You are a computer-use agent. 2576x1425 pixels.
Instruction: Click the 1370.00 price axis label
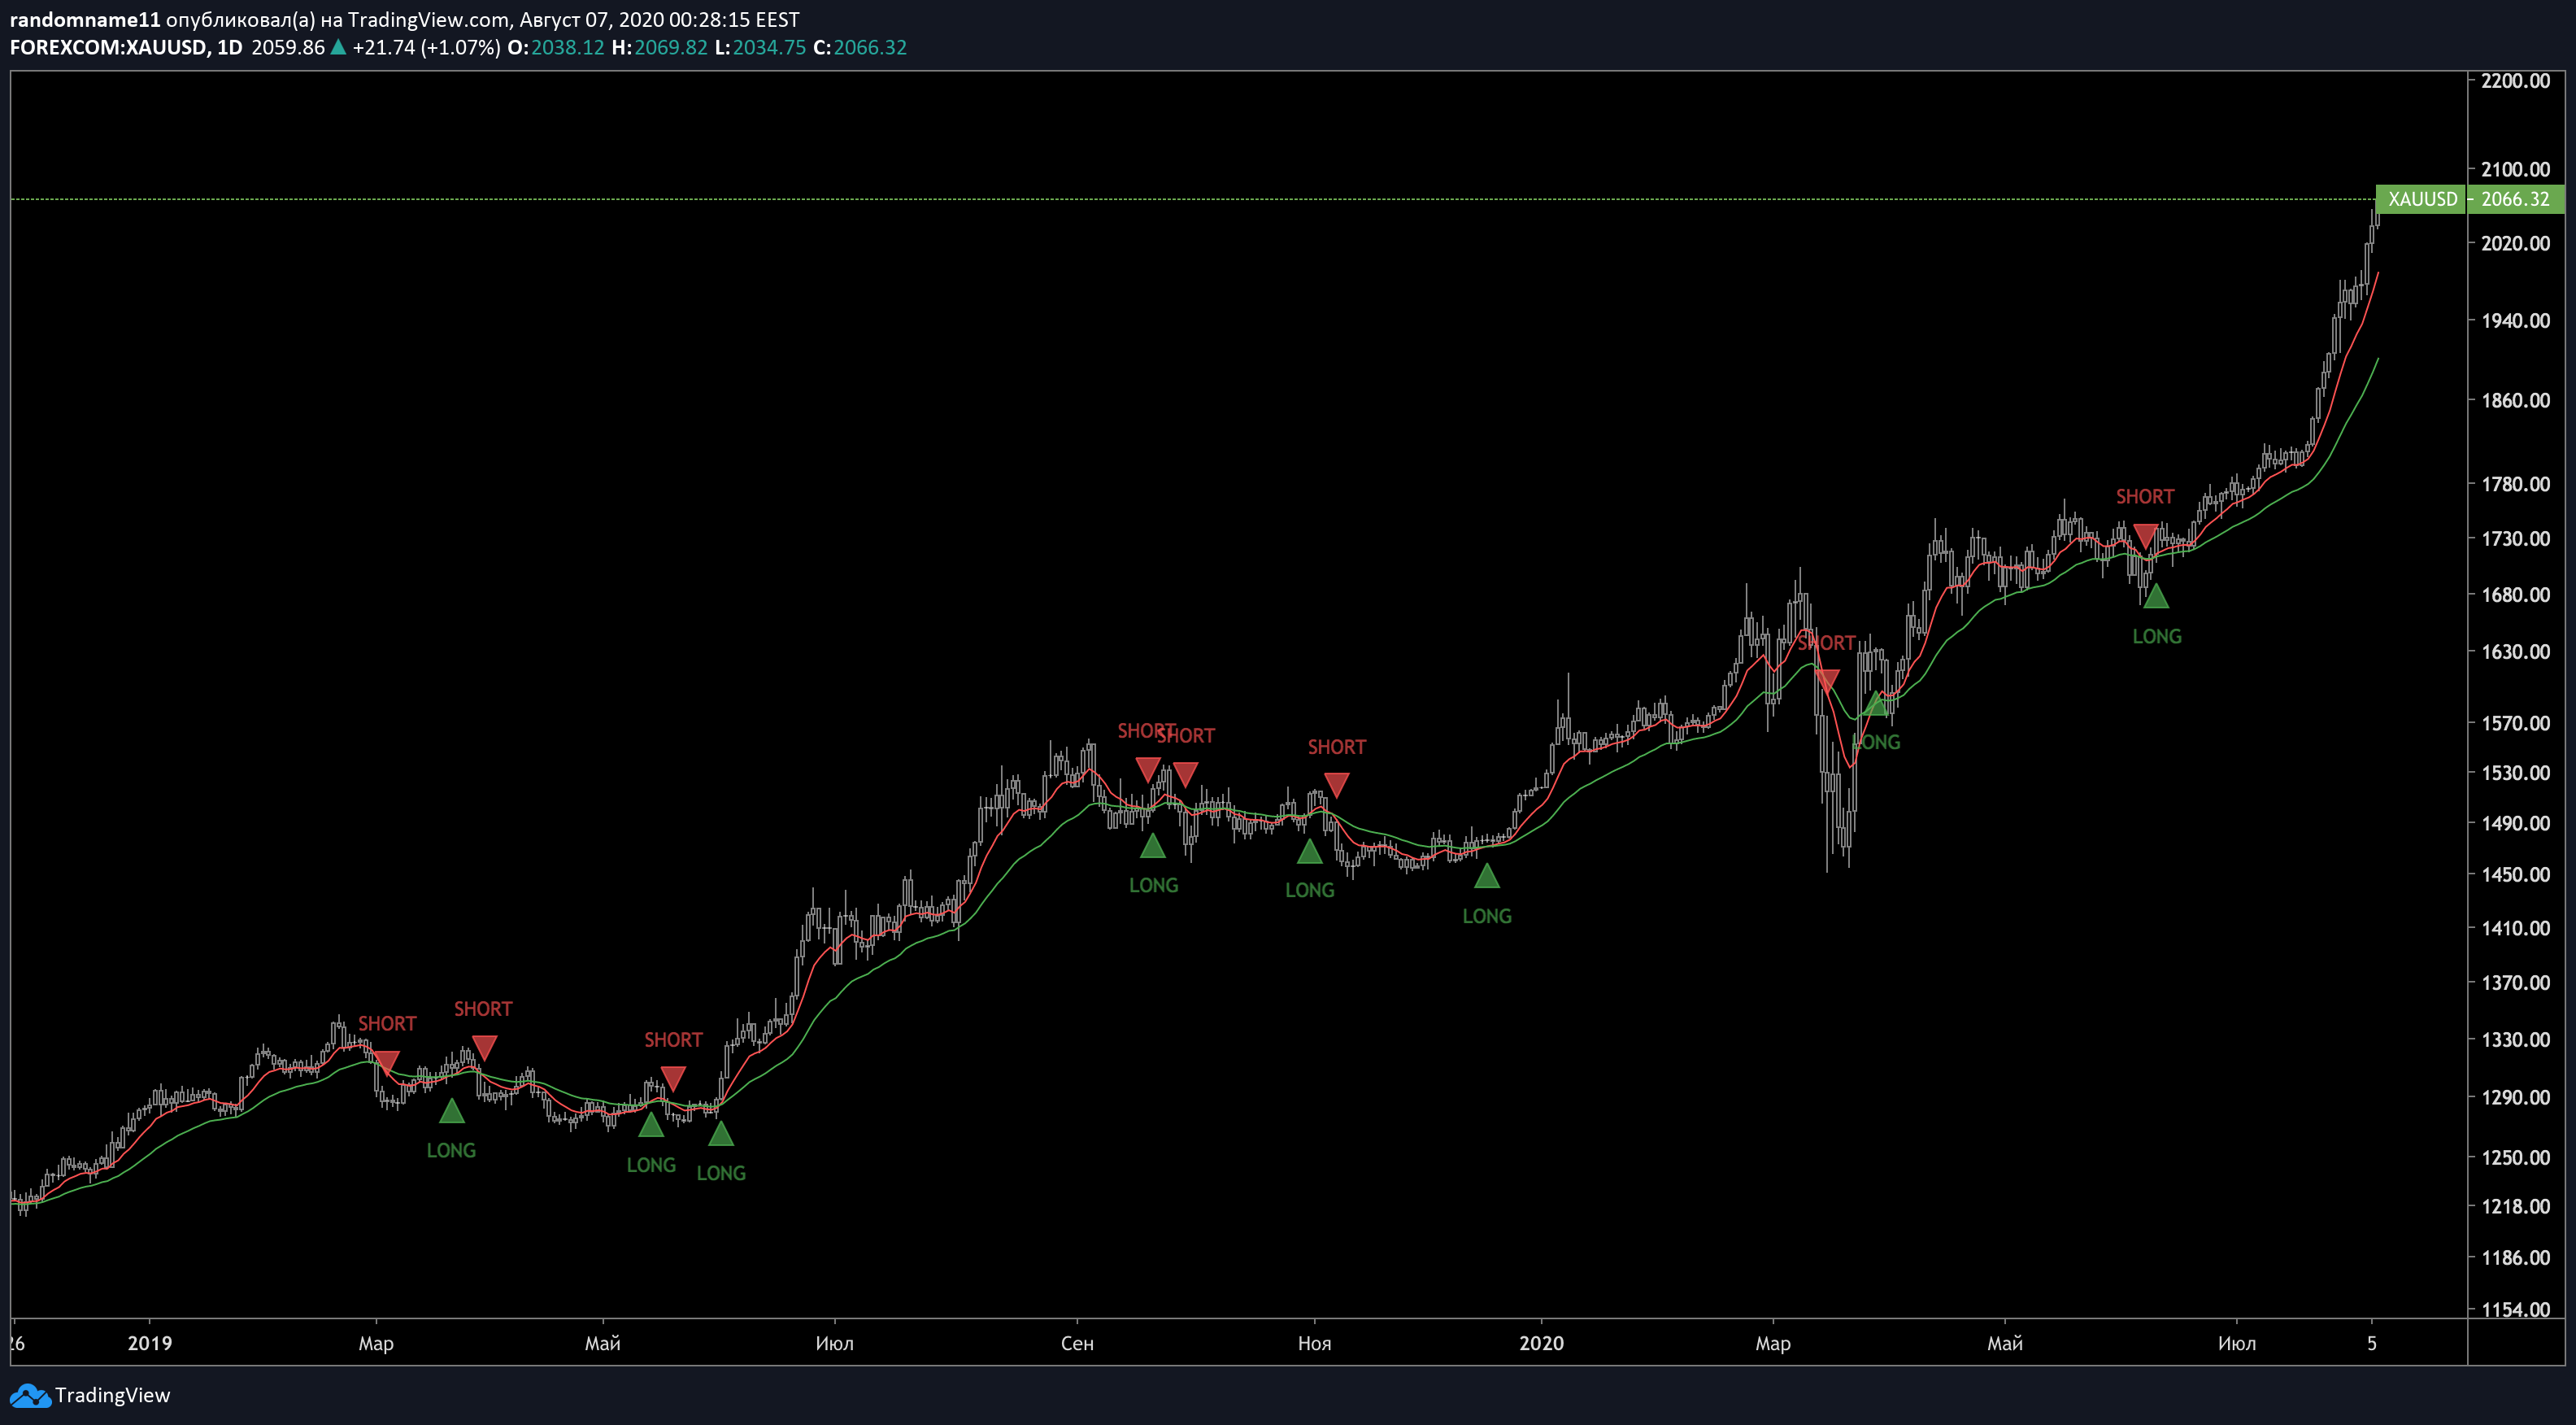click(2516, 983)
